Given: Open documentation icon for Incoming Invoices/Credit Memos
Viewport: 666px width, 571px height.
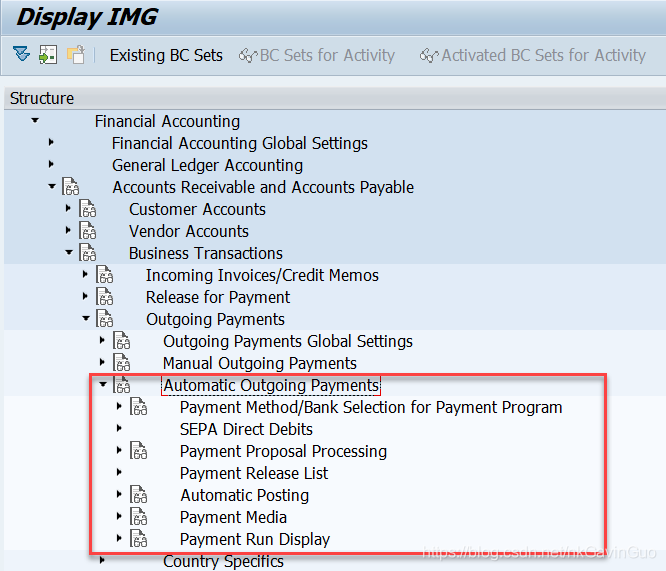Looking at the screenshot, I should 104,275.
